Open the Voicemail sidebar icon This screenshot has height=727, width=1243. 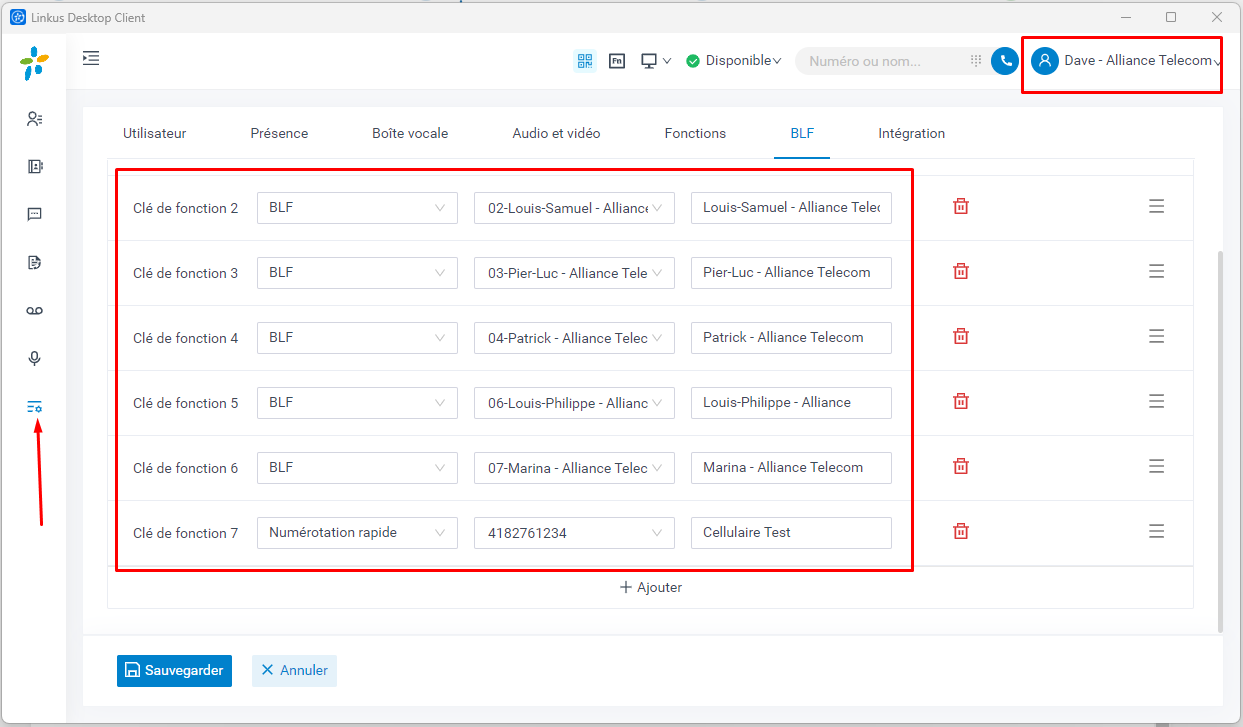[34, 311]
